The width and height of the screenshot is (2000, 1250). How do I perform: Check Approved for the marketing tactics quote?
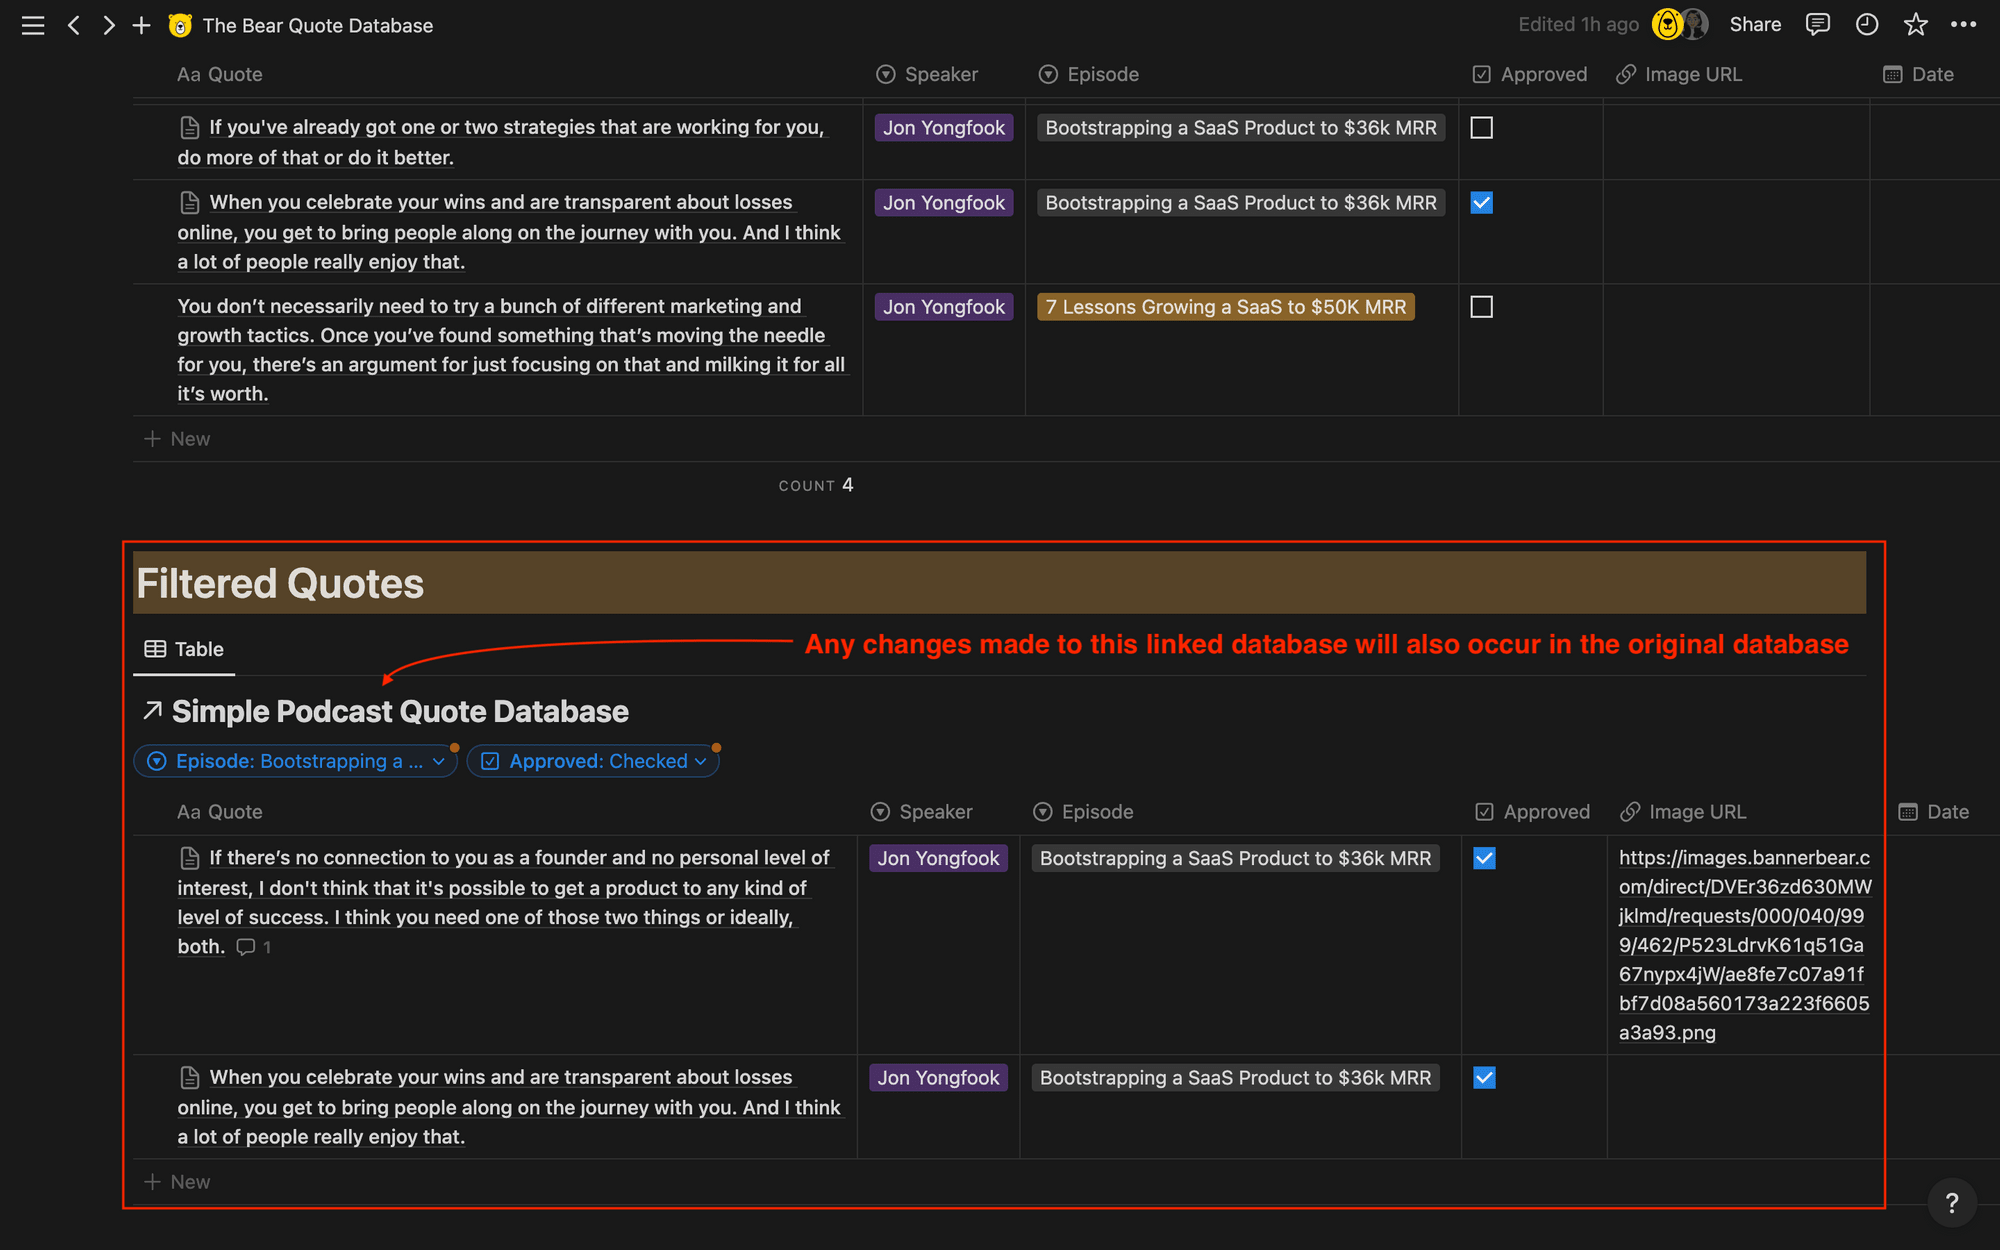coord(1481,307)
